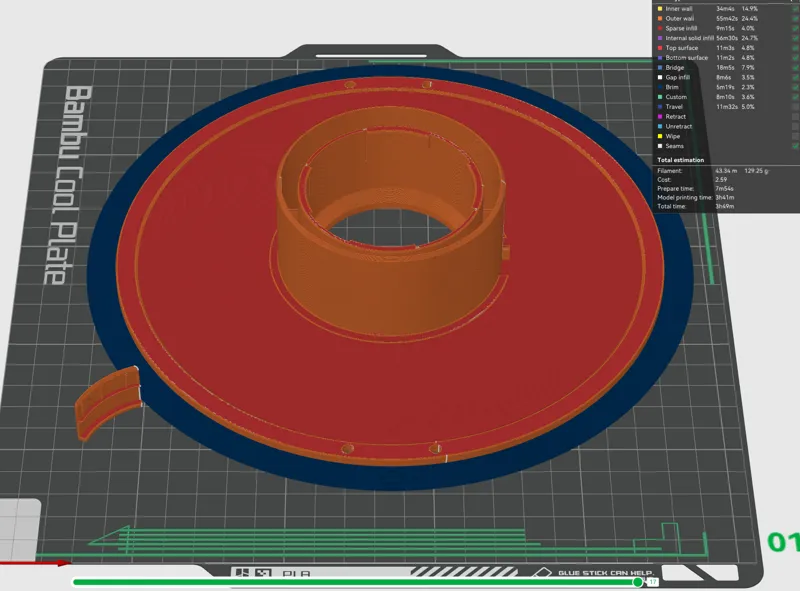Show Unretract points via checkbox
Image resolution: width=800 pixels, height=591 pixels.
(796, 127)
